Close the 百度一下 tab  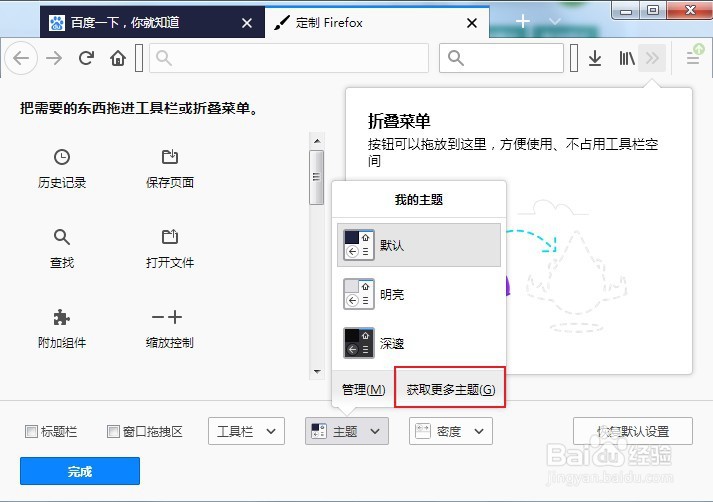(246, 23)
